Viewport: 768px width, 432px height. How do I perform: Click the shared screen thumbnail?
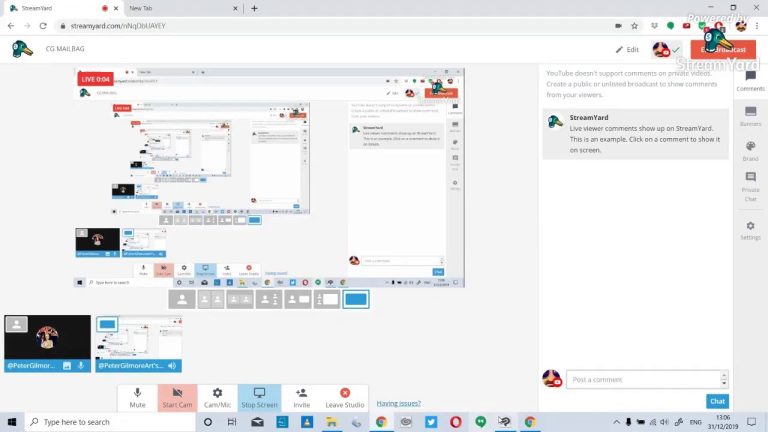139,344
